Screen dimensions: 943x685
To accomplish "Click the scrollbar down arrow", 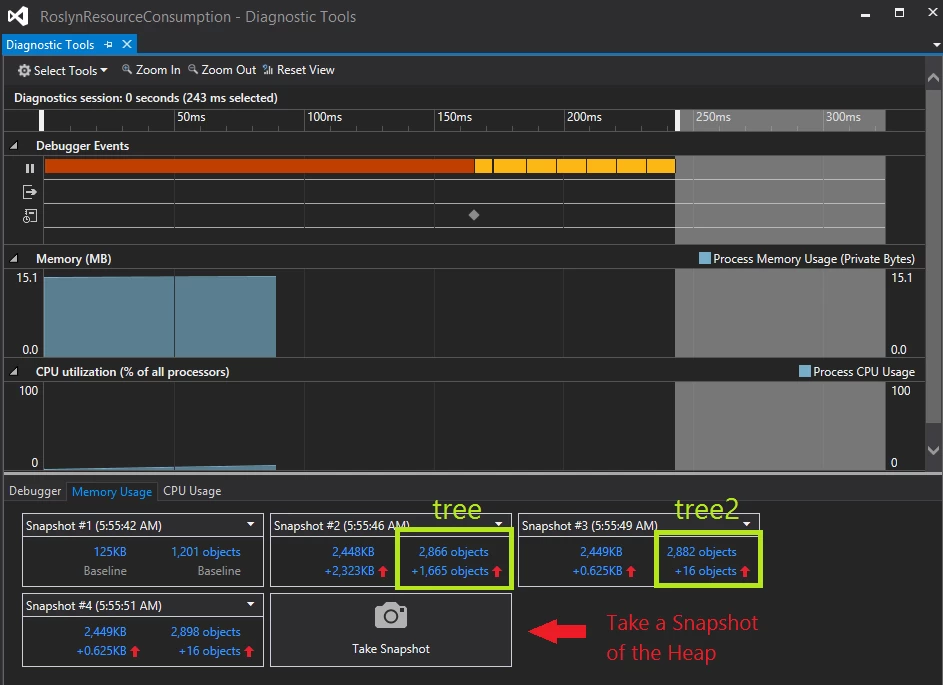I will (933, 450).
